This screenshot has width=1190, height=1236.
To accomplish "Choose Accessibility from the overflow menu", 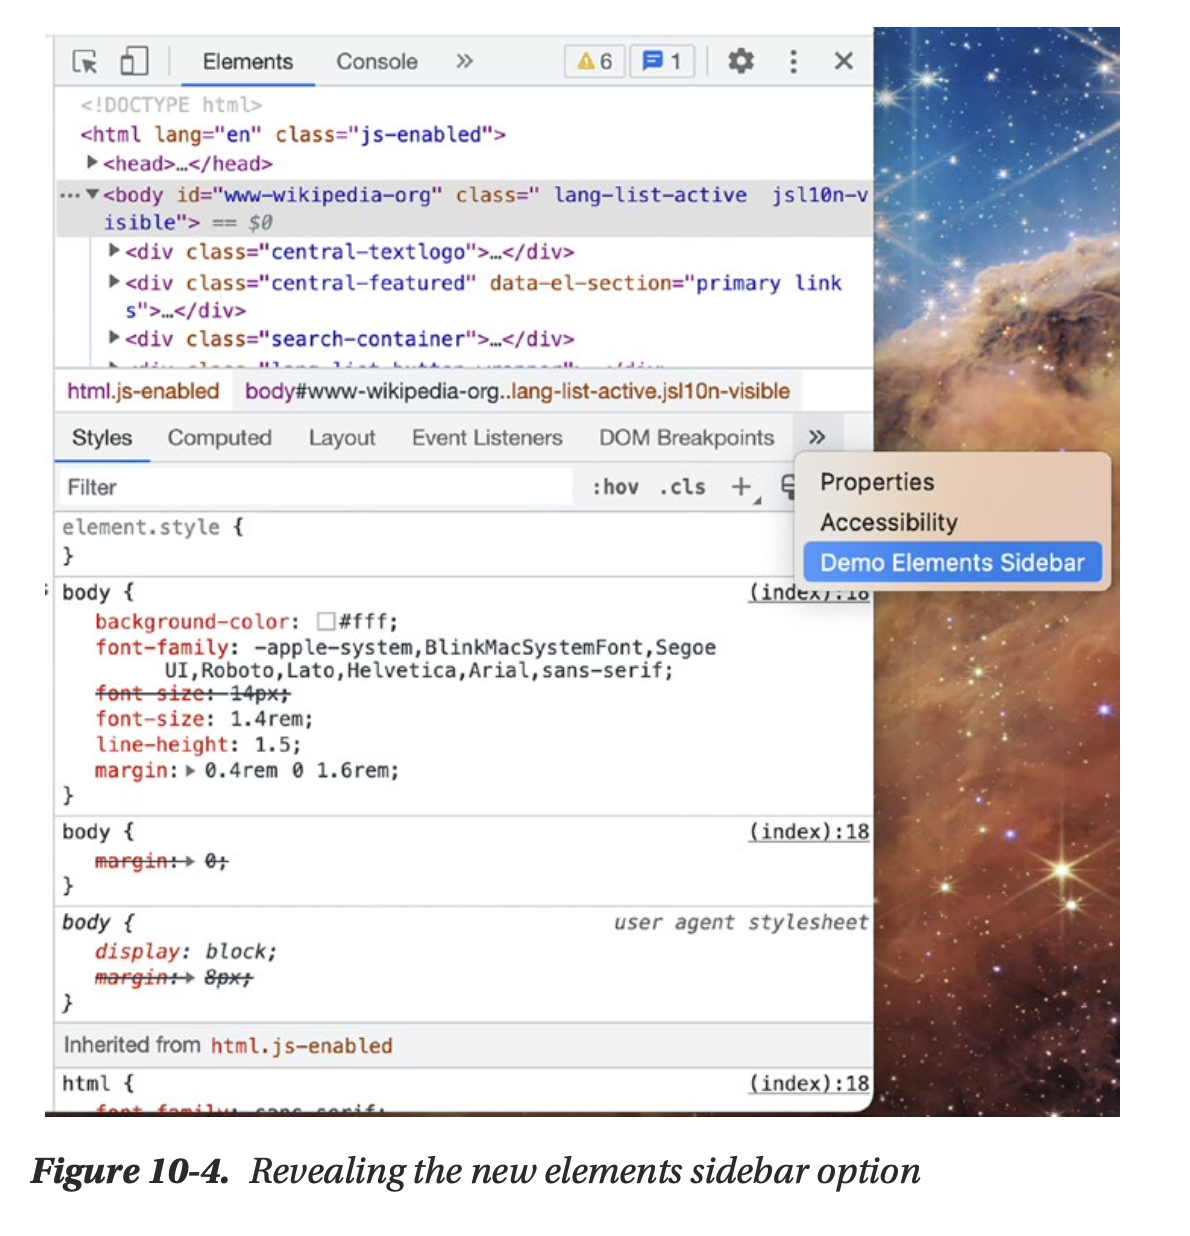I will pyautogui.click(x=888, y=523).
